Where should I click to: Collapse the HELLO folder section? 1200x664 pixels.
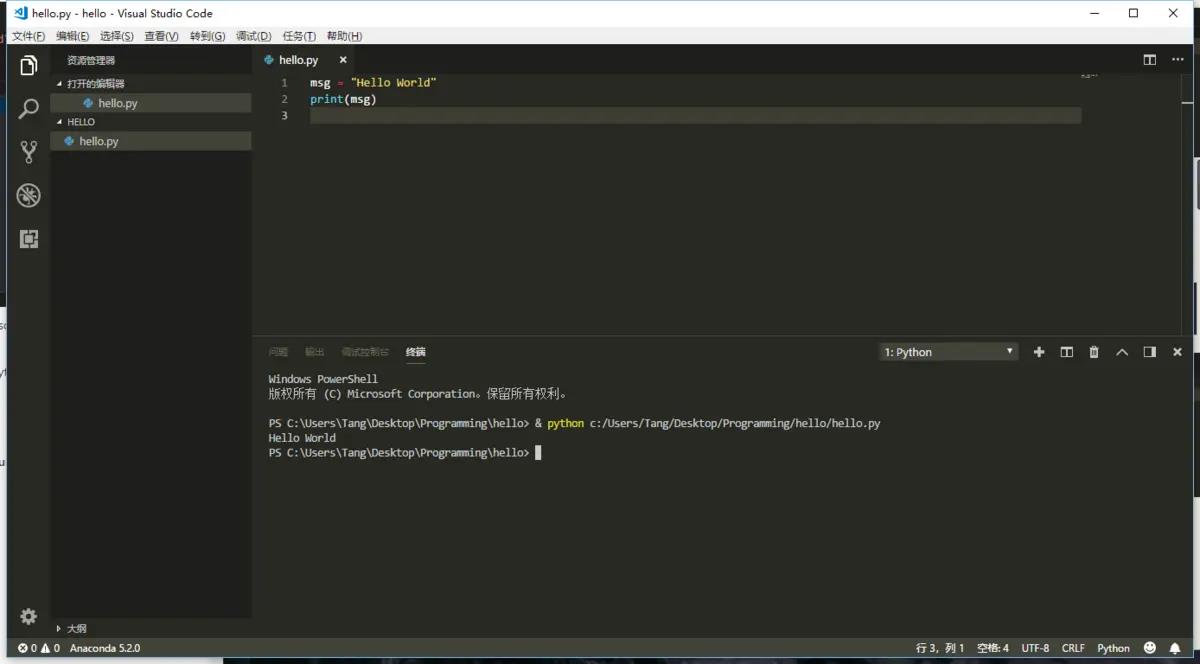81,122
